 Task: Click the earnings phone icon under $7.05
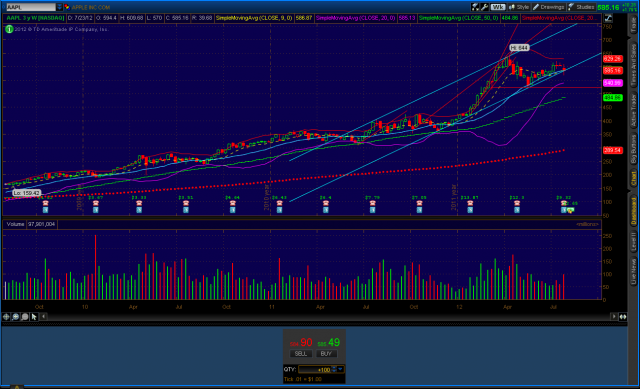point(419,203)
